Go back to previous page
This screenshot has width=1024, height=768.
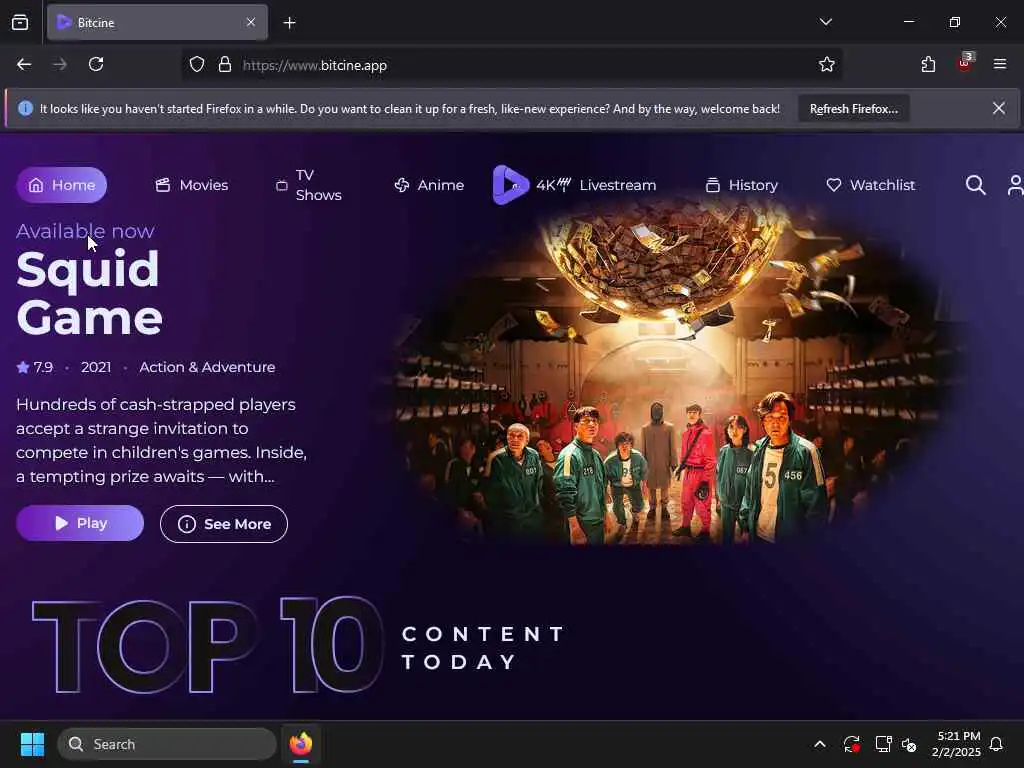tap(24, 65)
